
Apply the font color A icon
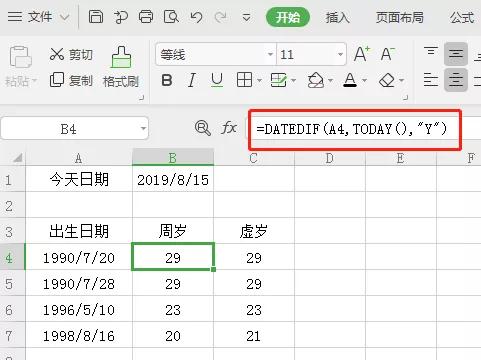pyautogui.click(x=350, y=80)
